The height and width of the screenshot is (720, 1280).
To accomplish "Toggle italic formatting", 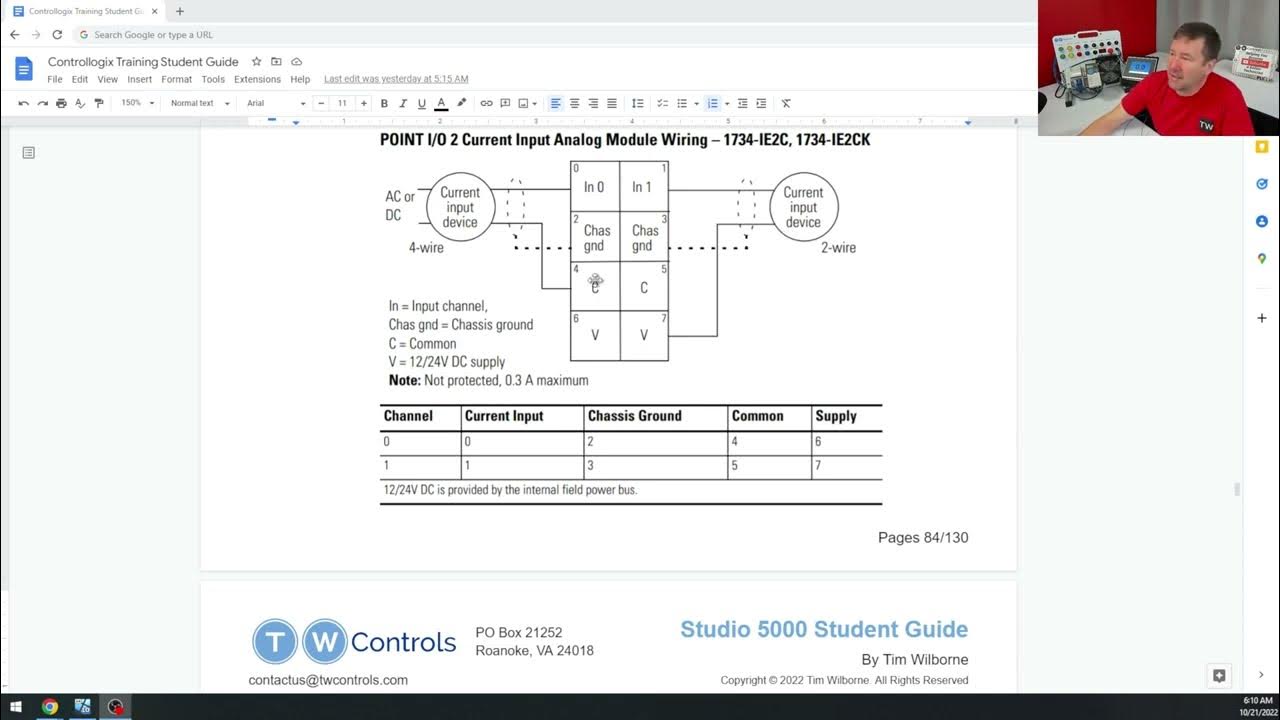I will tap(403, 103).
